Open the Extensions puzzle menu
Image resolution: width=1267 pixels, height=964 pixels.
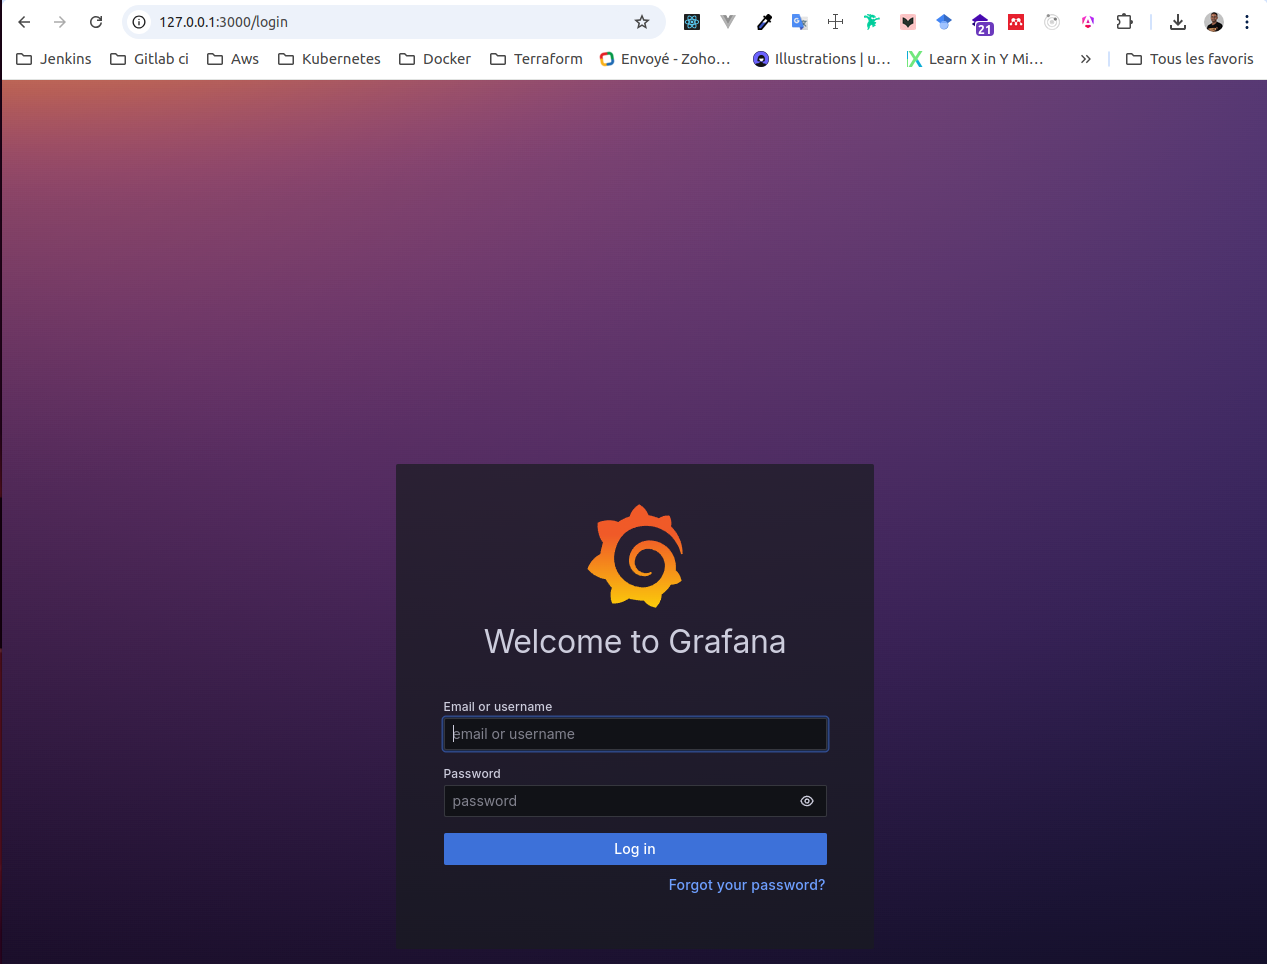(1124, 22)
